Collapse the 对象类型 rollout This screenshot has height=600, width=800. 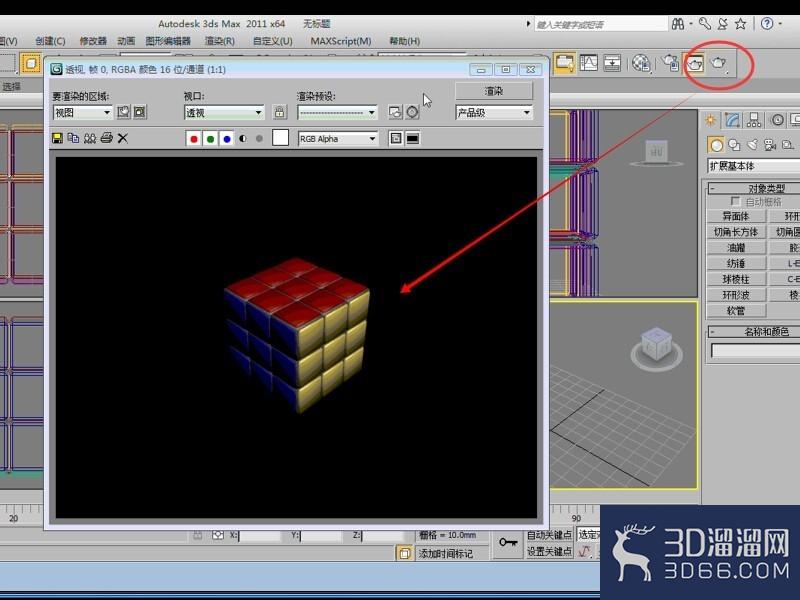click(754, 188)
